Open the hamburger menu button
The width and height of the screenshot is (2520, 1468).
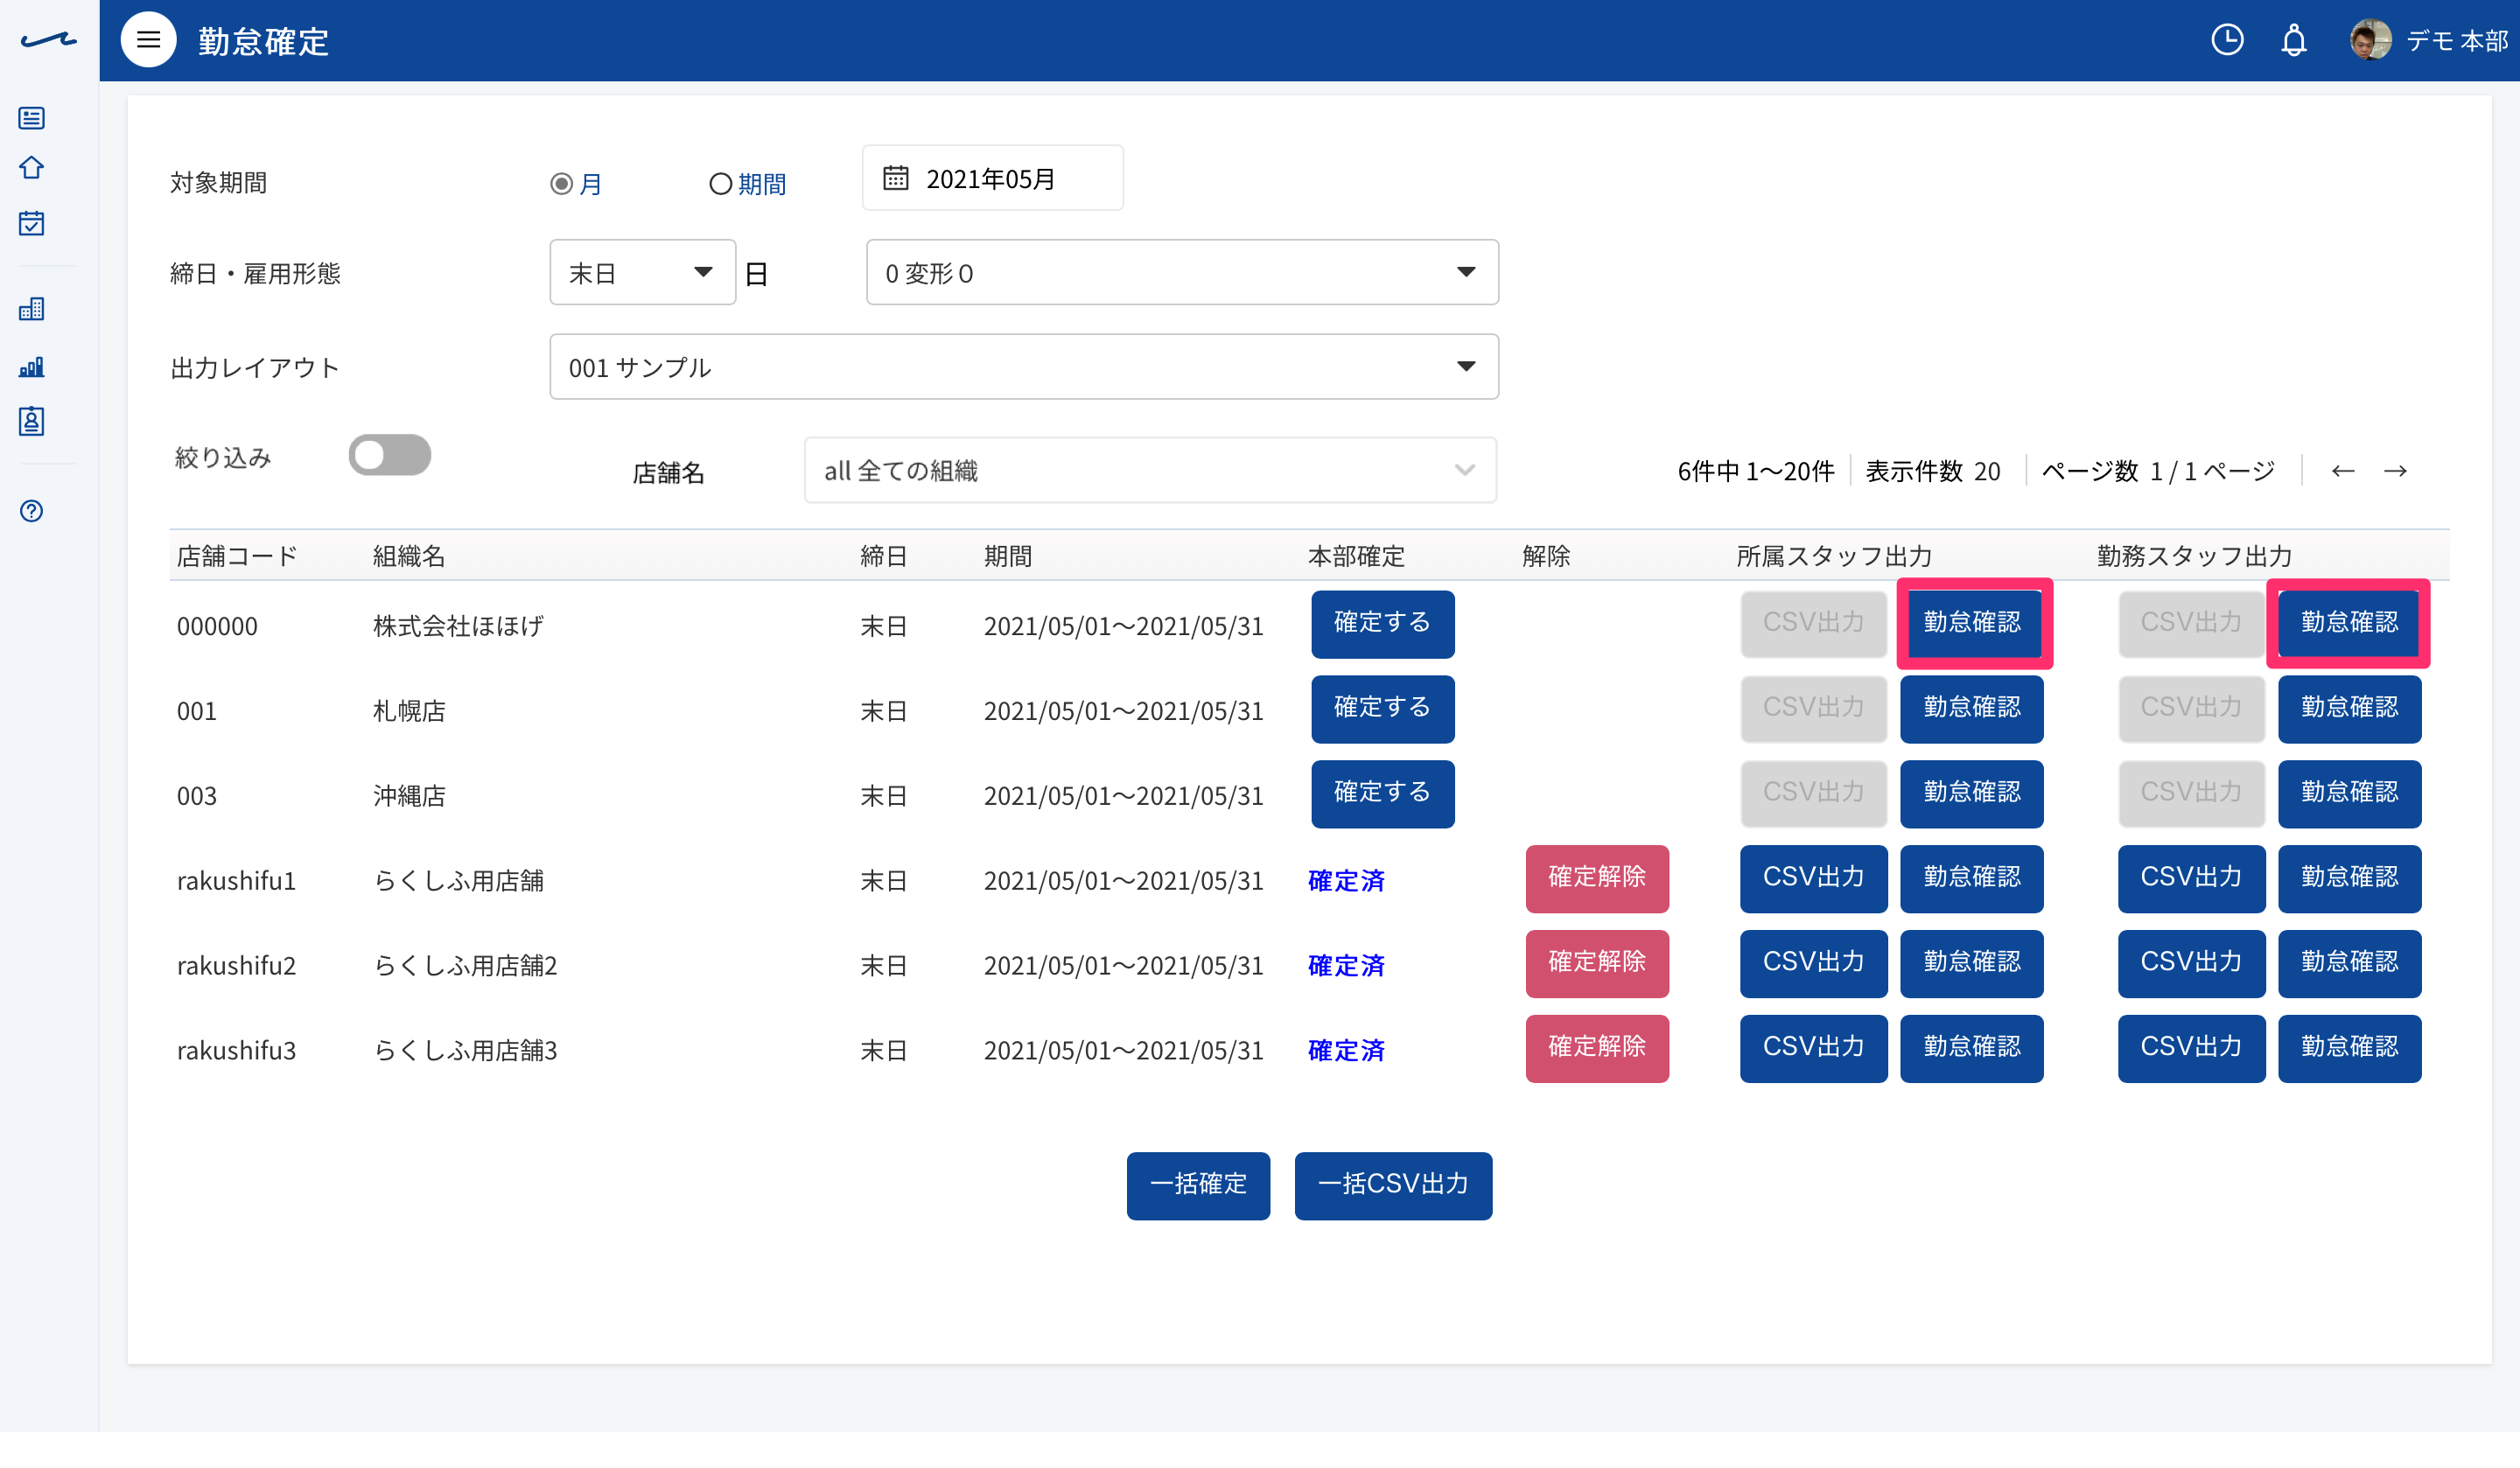point(148,40)
